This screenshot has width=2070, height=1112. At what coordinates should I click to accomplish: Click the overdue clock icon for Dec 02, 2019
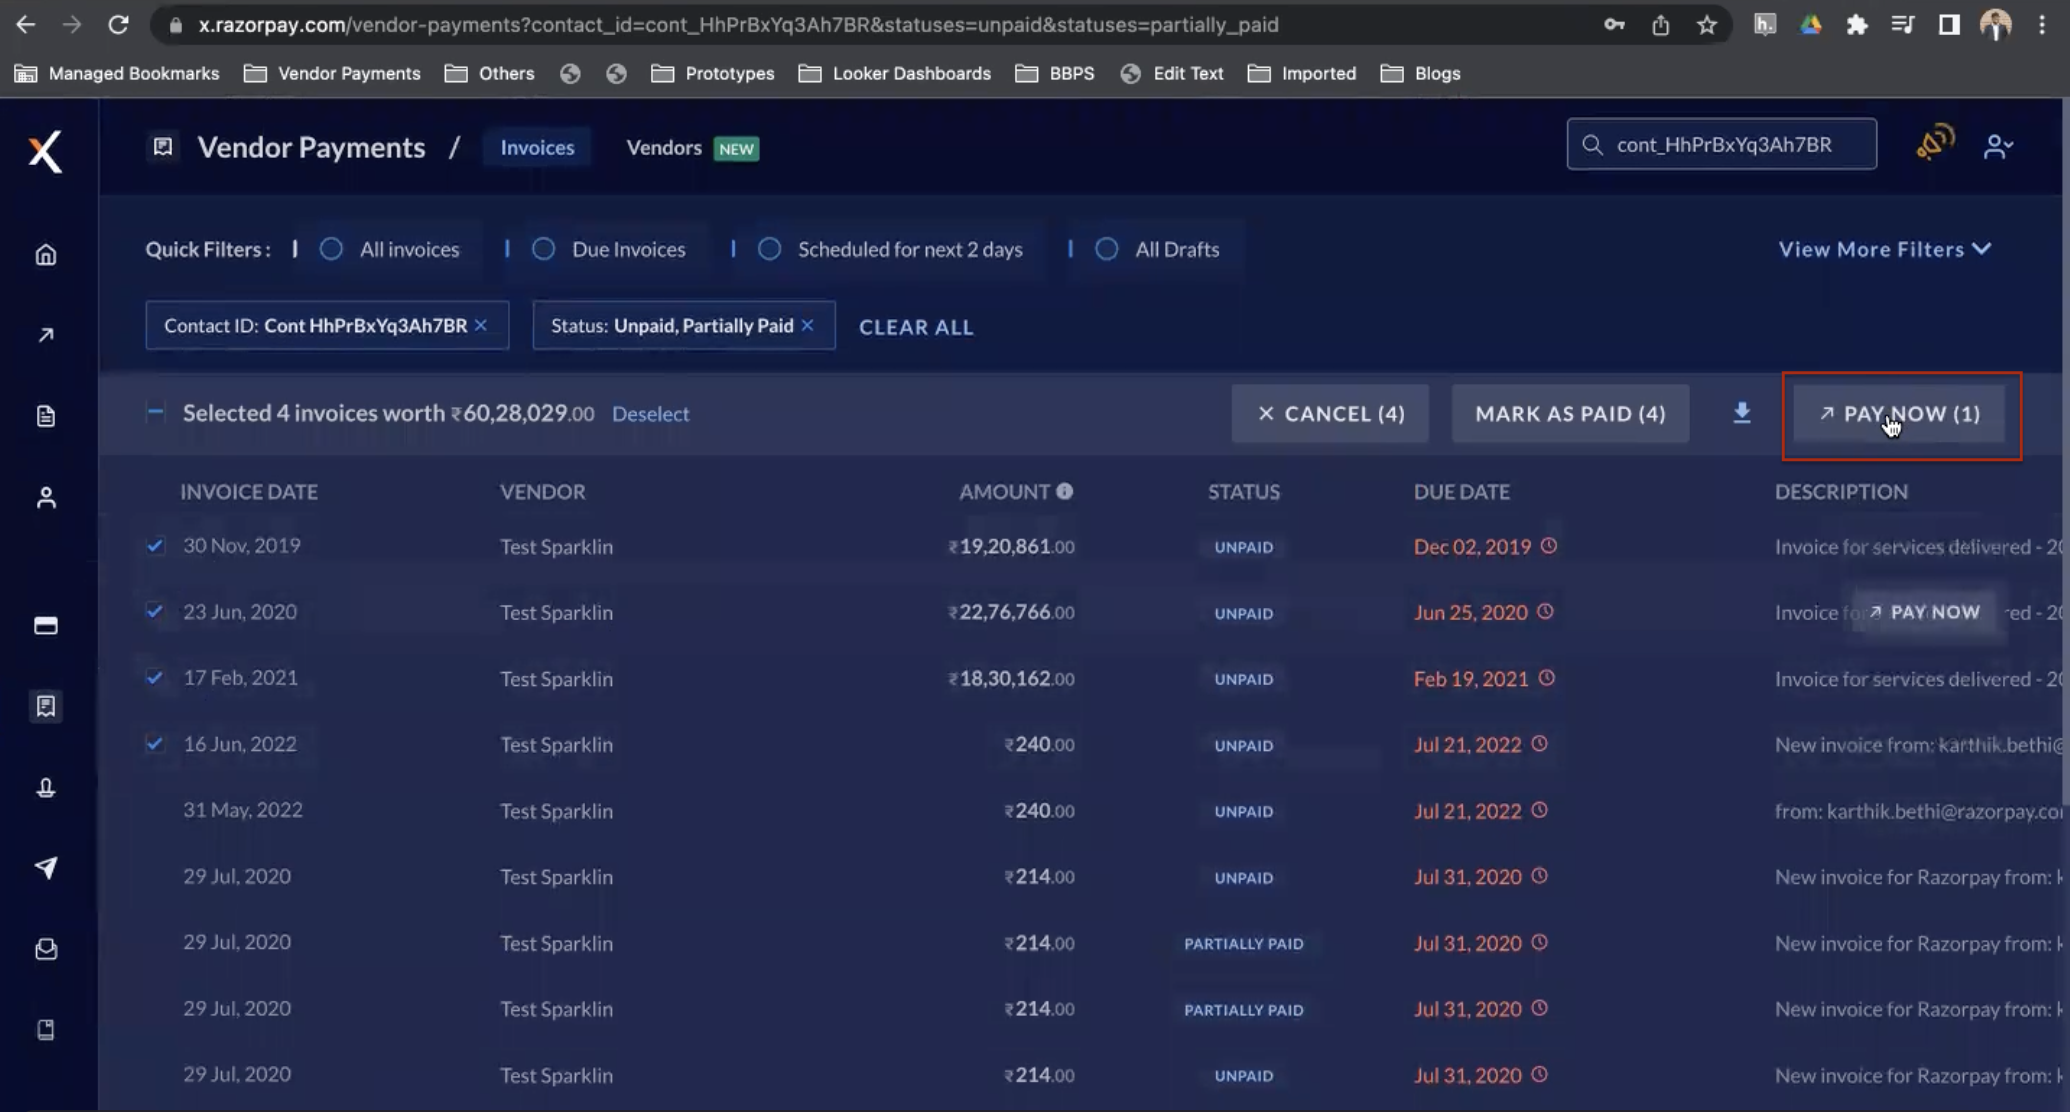pos(1549,546)
